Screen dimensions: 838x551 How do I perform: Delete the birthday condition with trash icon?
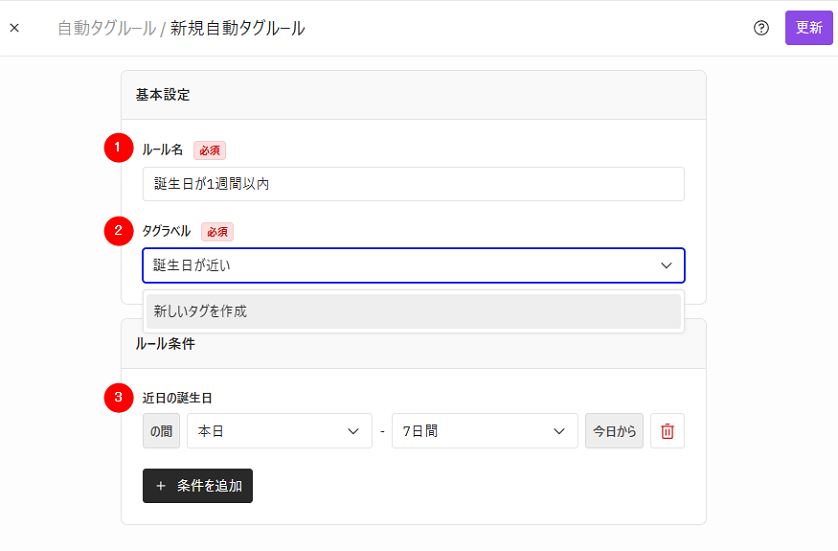pos(667,431)
